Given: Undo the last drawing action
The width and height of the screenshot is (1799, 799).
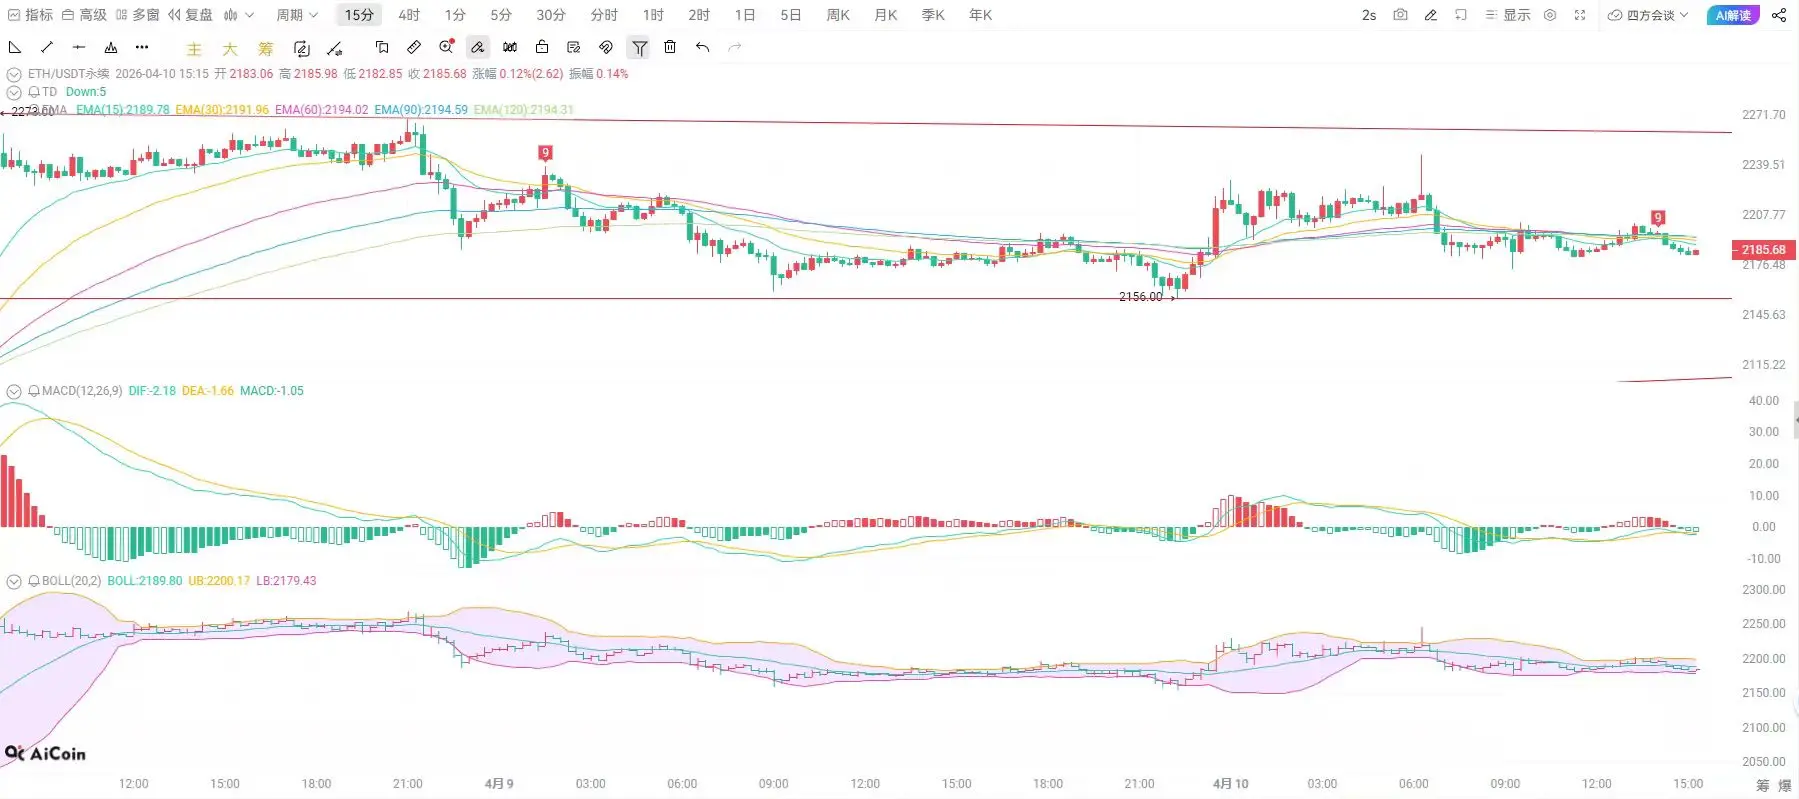Looking at the screenshot, I should click(x=703, y=47).
